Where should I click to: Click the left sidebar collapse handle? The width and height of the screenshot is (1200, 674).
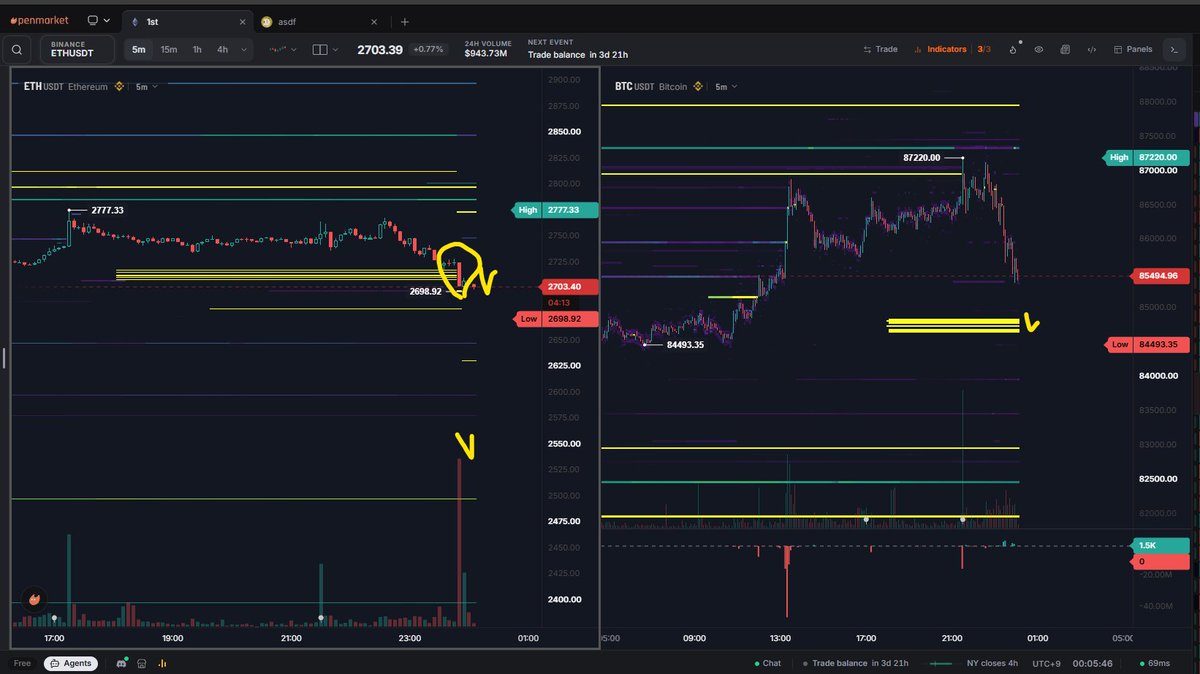click(3, 357)
